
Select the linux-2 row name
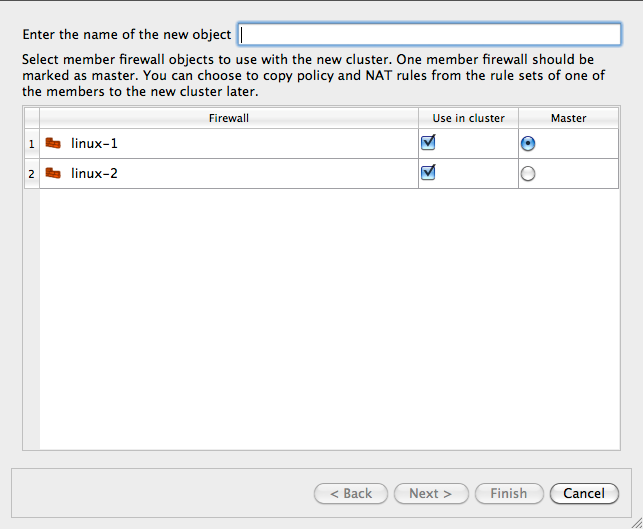(x=94, y=174)
